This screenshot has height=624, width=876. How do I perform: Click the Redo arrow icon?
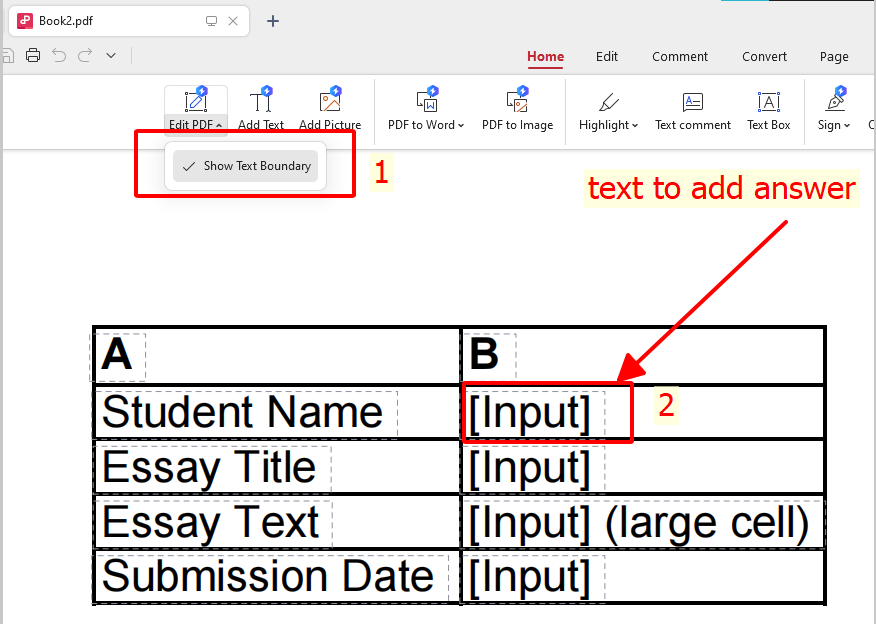tap(85, 56)
